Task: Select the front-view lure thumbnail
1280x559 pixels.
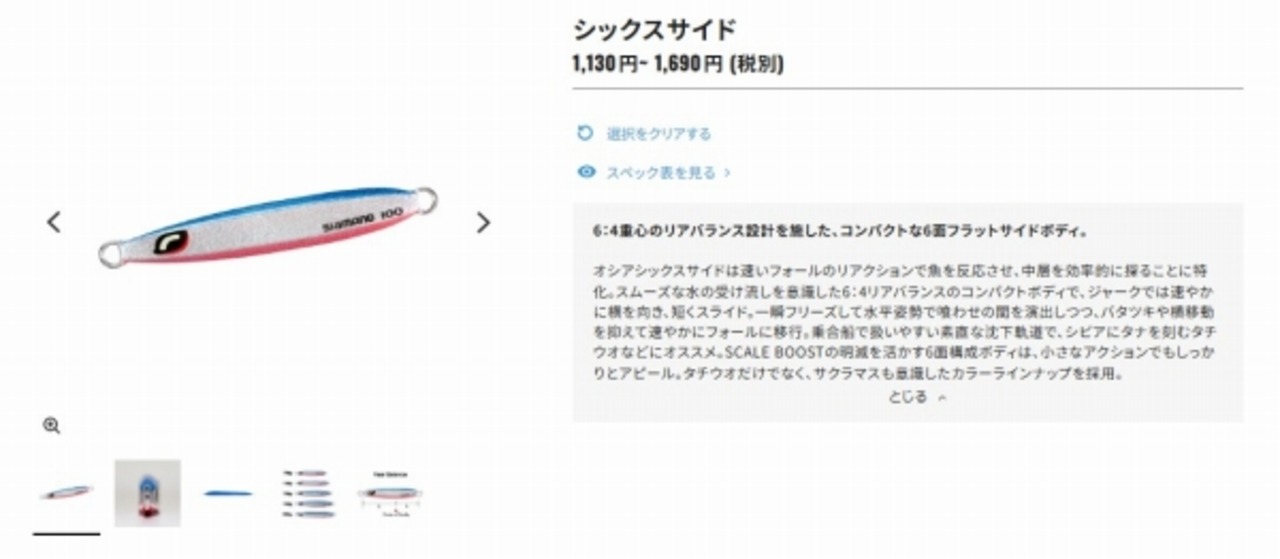Action: coord(147,493)
